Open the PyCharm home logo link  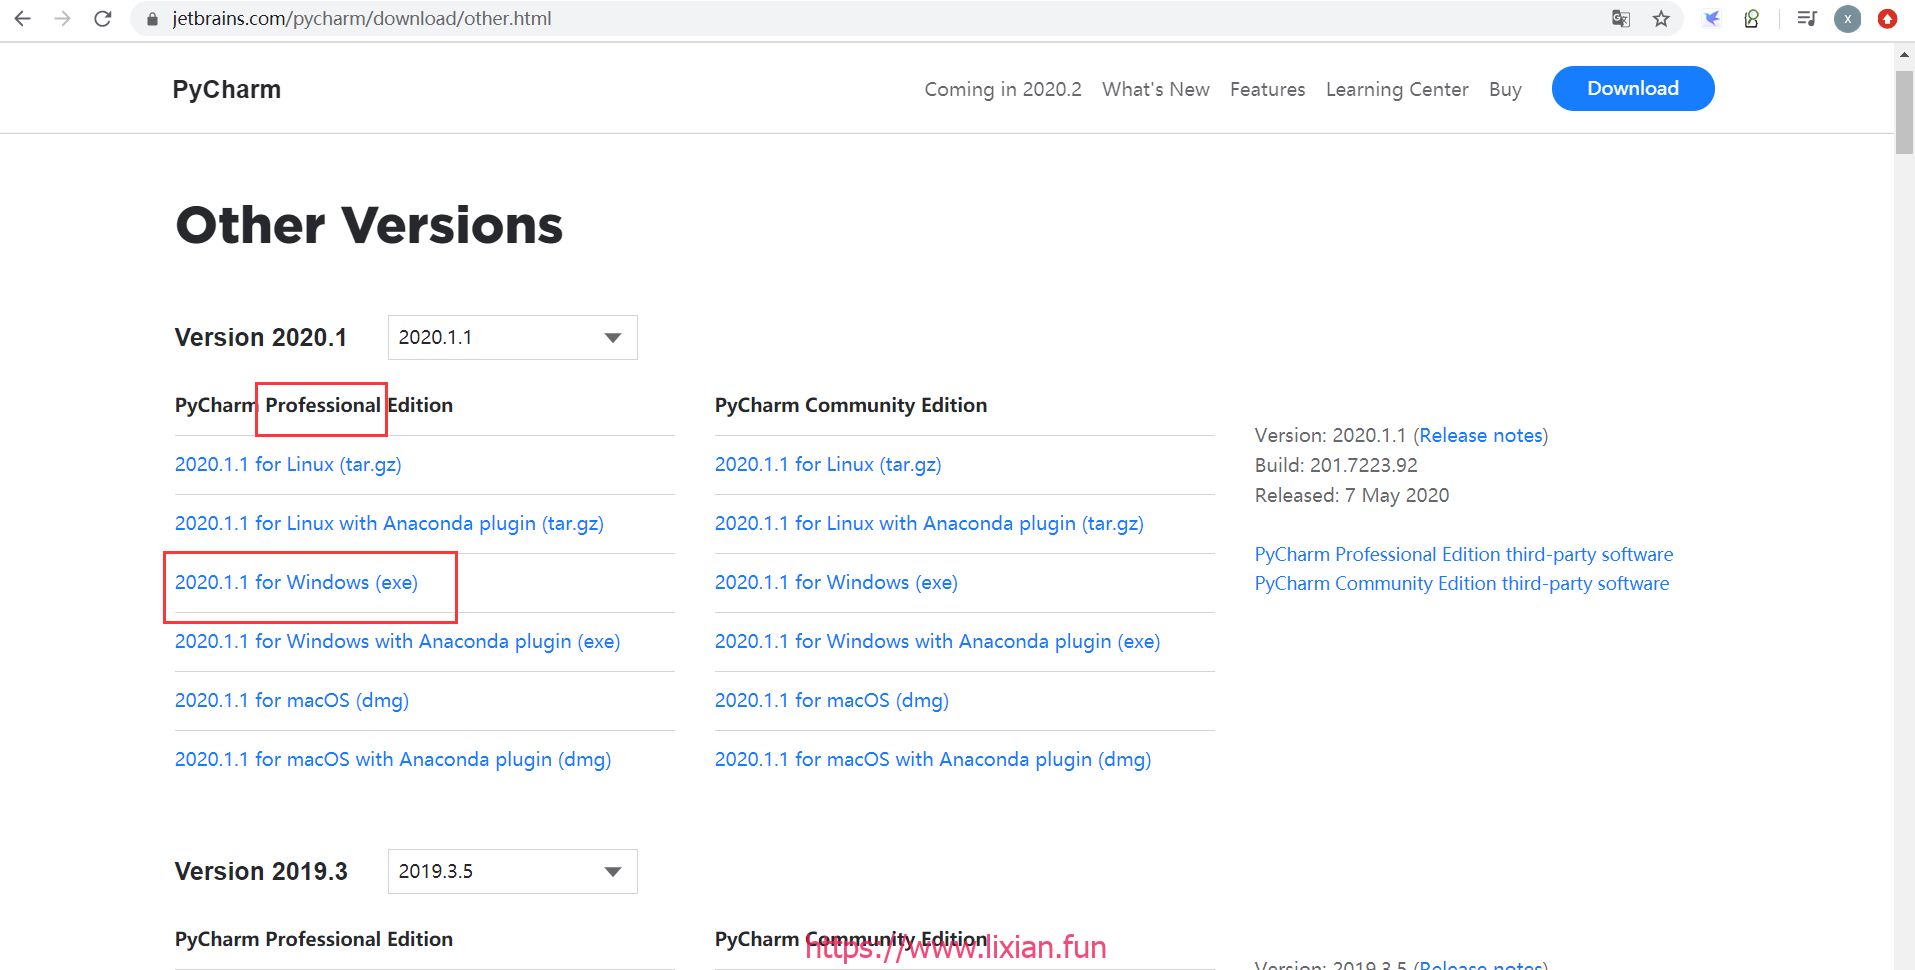coord(227,89)
